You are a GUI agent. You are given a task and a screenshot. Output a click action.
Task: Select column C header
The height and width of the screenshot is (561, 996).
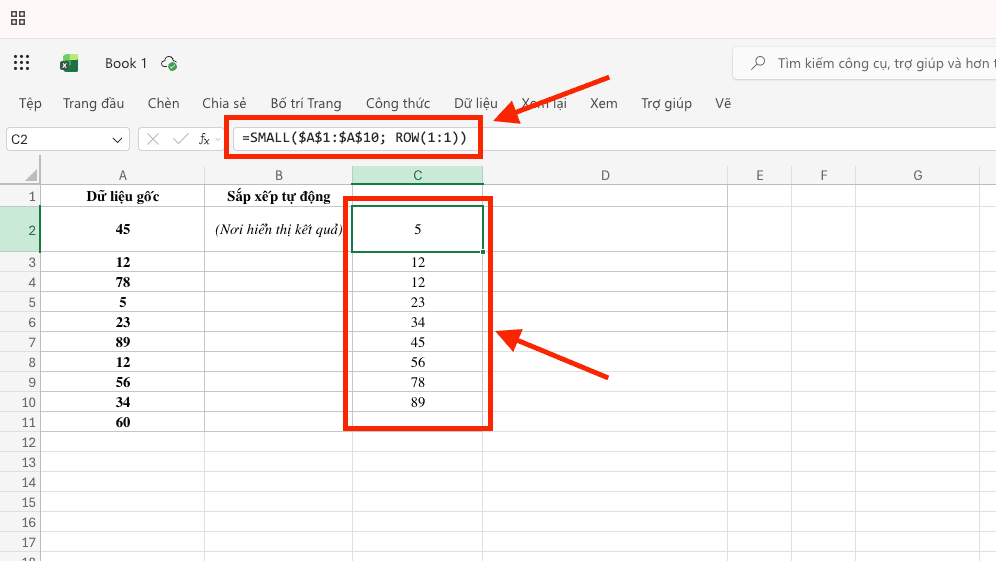pos(417,175)
